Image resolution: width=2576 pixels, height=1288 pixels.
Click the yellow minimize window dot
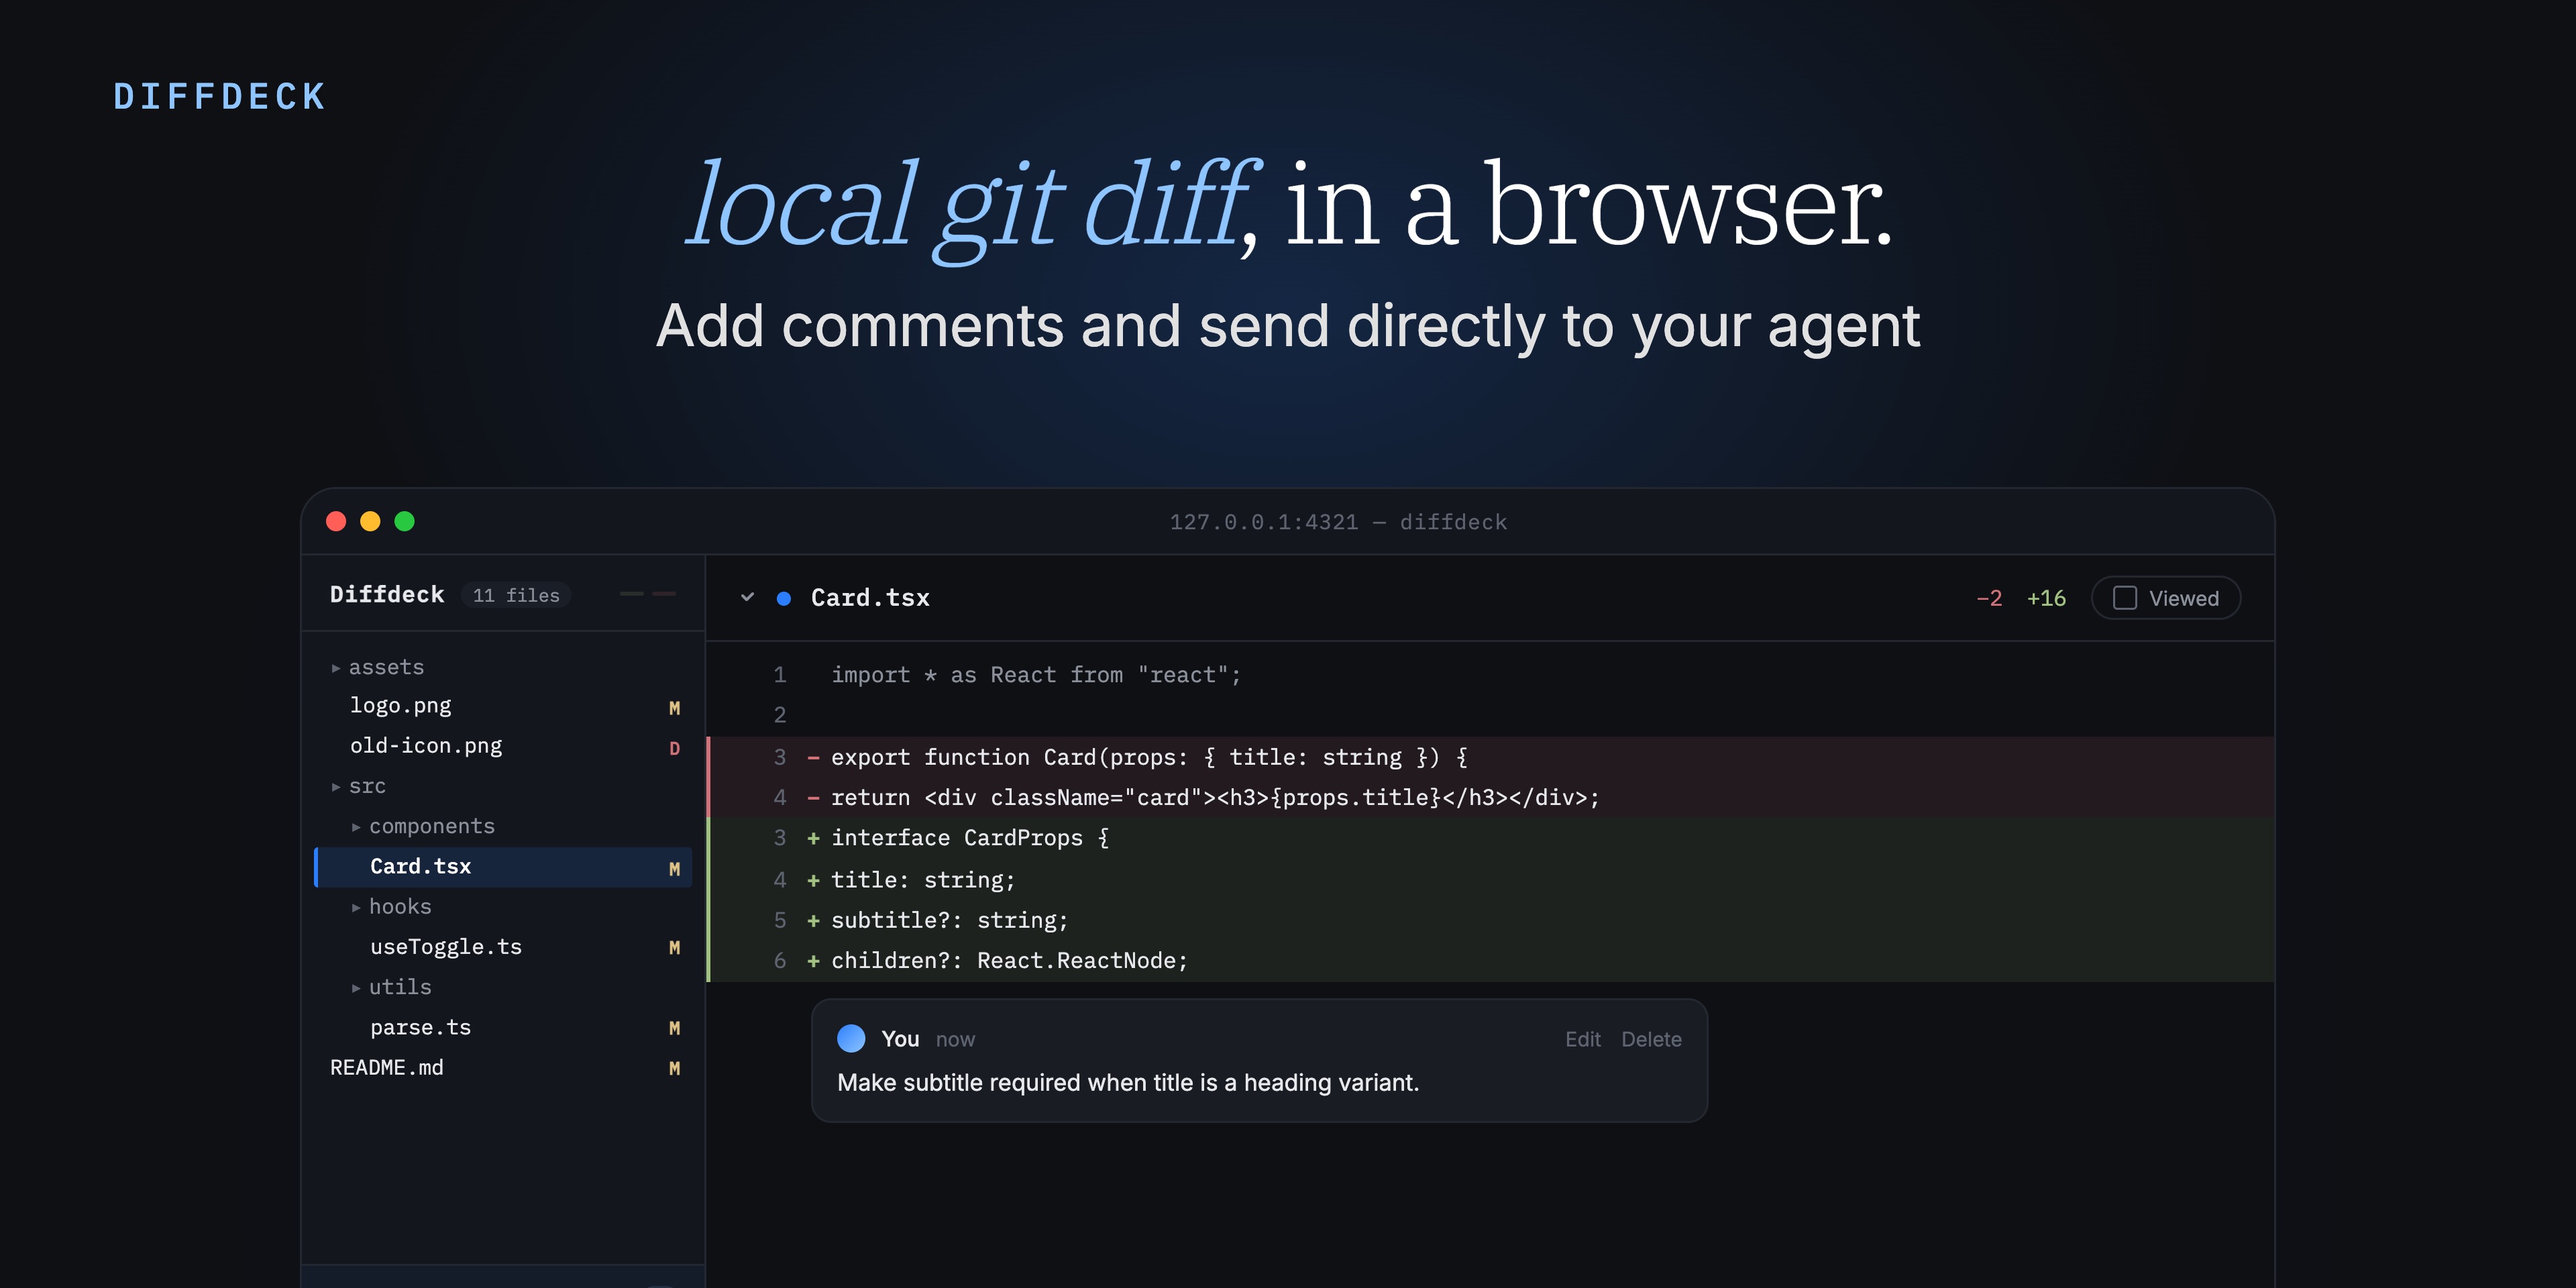point(370,521)
